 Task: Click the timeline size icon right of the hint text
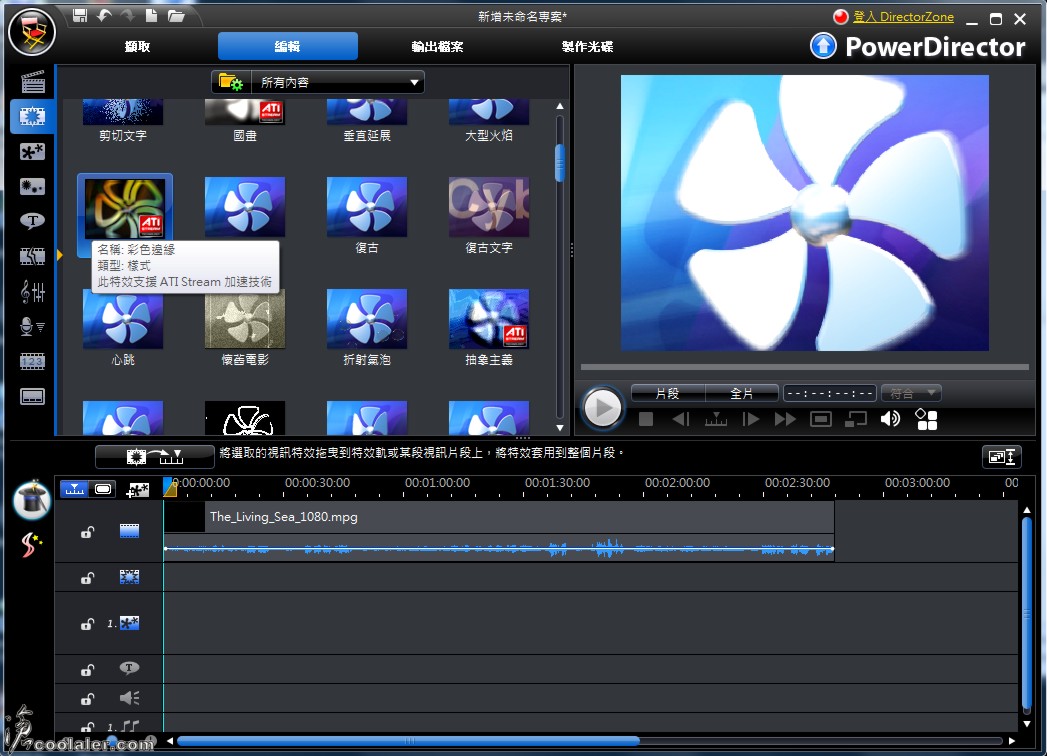pos(1002,457)
